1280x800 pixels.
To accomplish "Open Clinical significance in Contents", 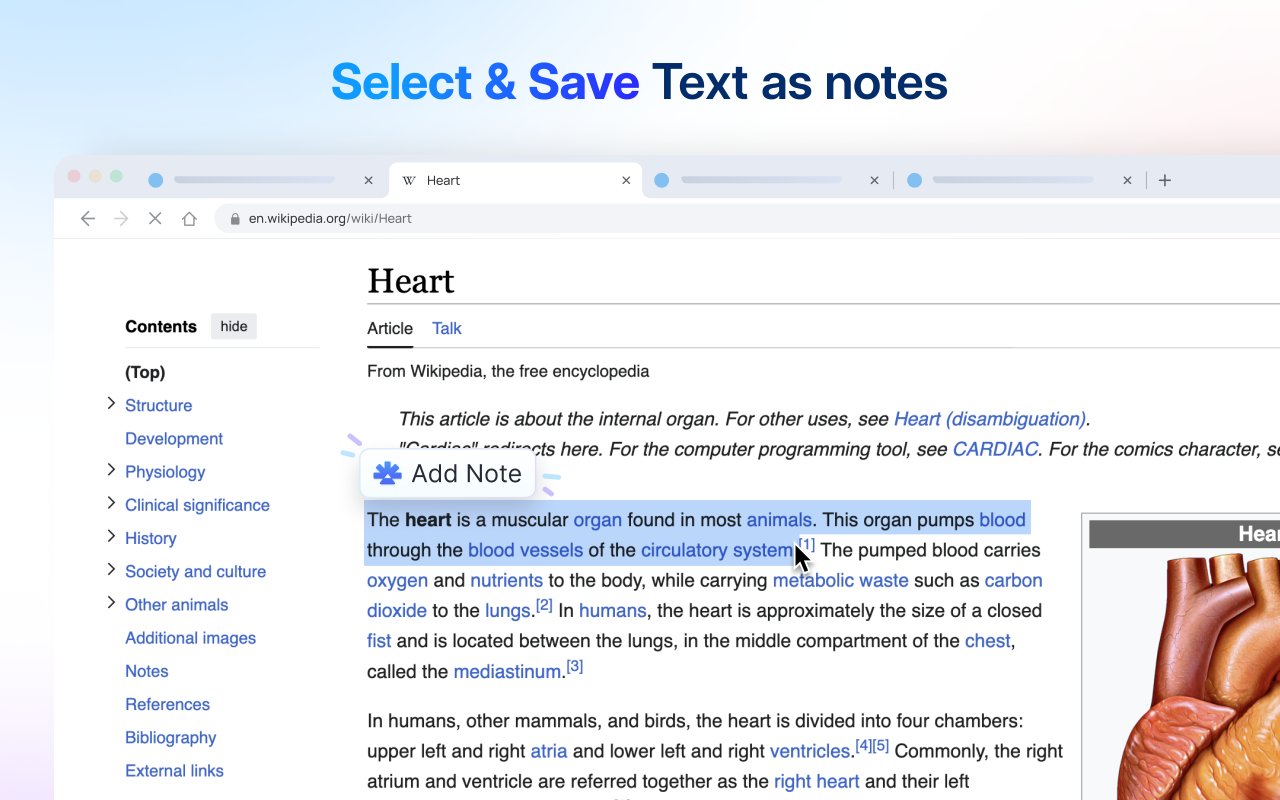I will click(197, 505).
